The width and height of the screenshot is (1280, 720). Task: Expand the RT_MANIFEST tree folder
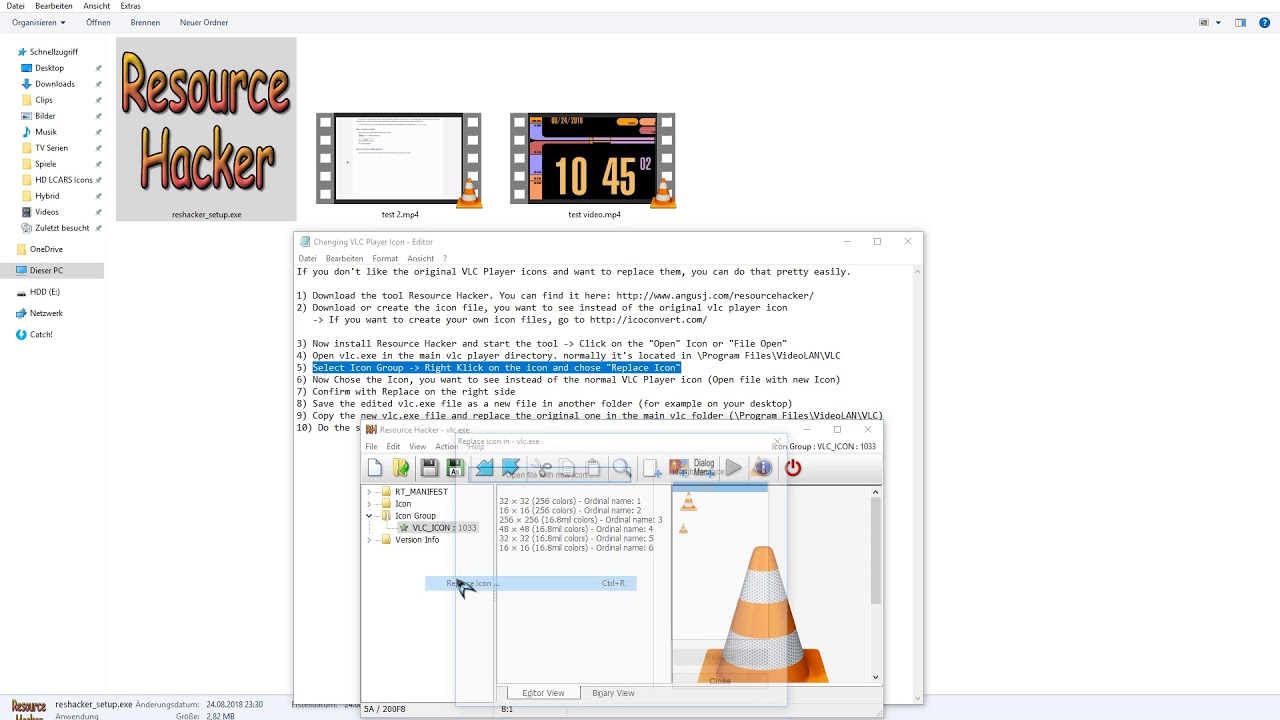point(369,491)
